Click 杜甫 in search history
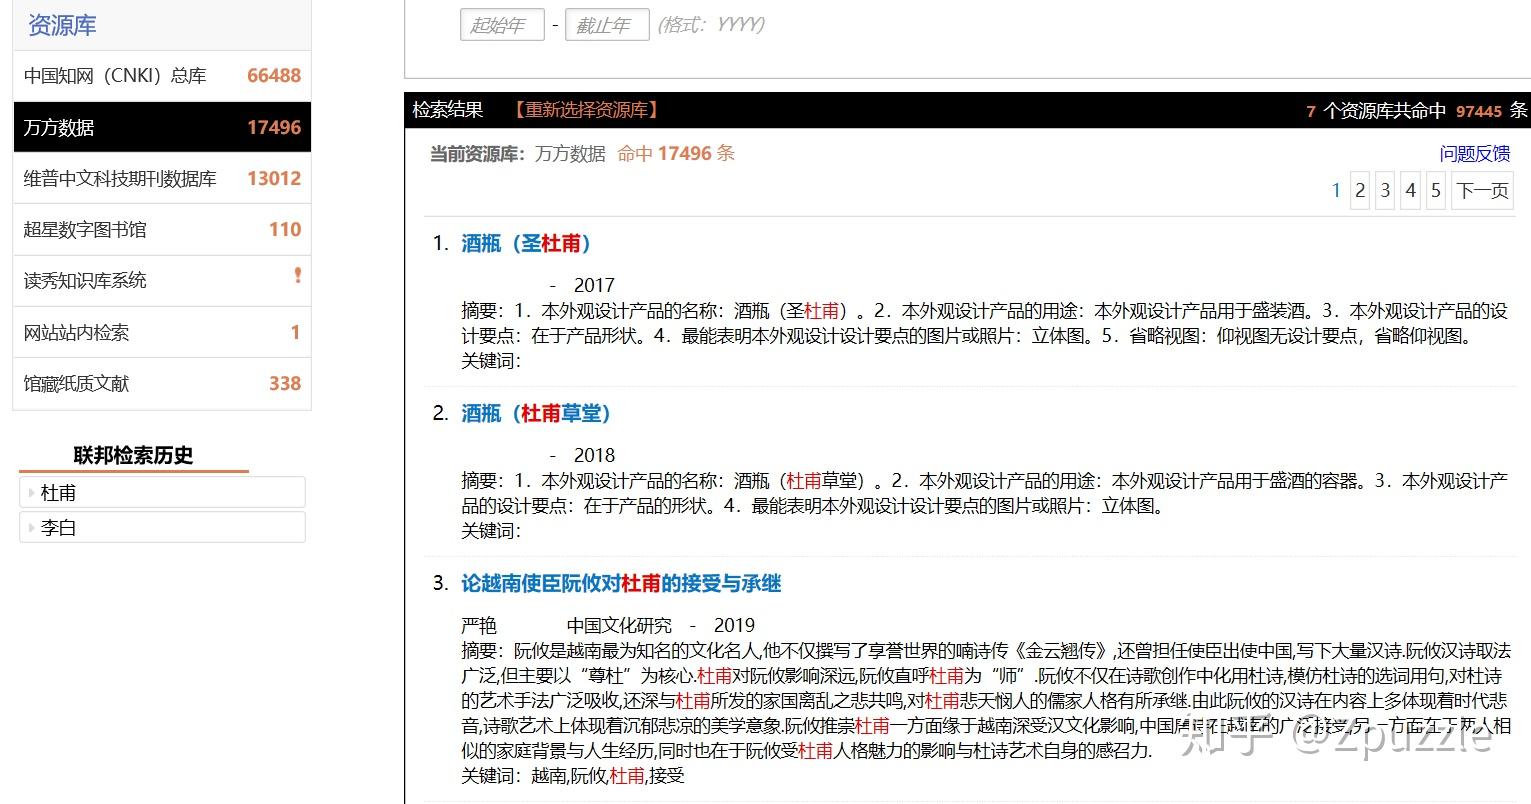This screenshot has height=804, width=1531. (162, 492)
